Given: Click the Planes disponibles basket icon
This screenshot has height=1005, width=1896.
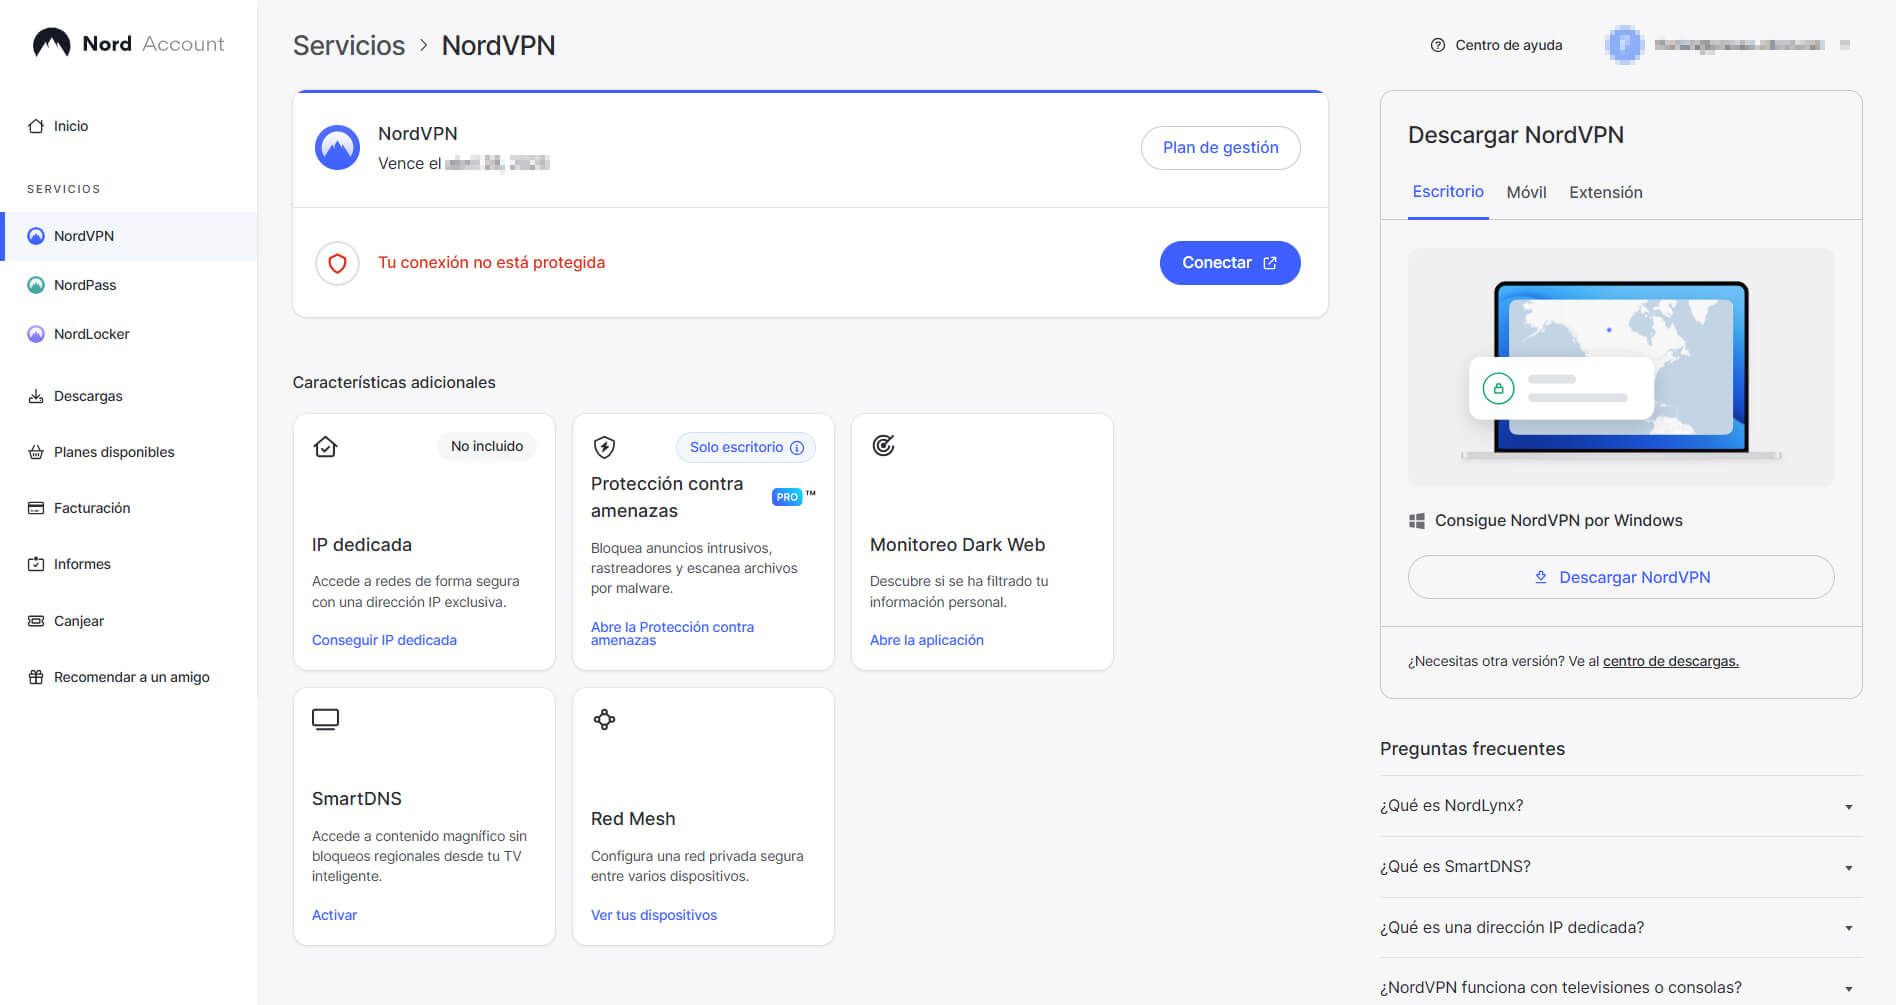Looking at the screenshot, I should (x=36, y=452).
